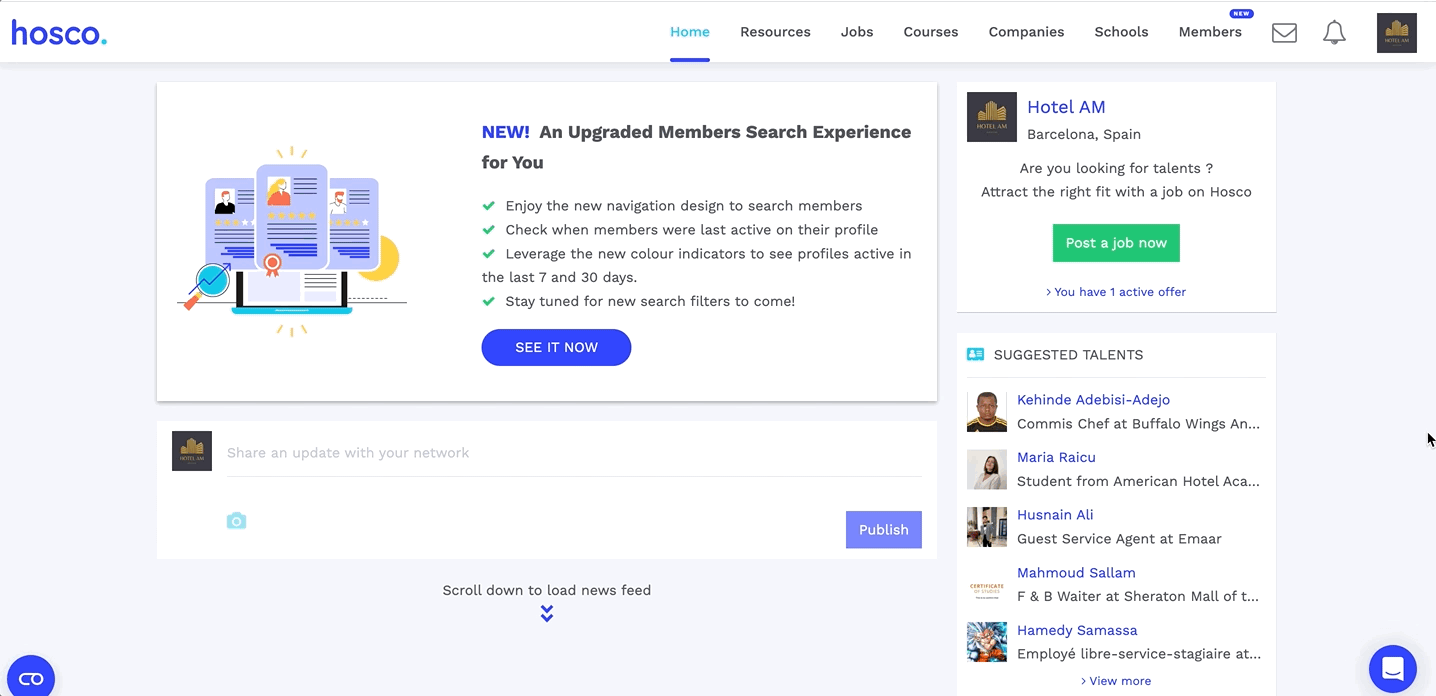Click the Post a job now button

point(1116,243)
